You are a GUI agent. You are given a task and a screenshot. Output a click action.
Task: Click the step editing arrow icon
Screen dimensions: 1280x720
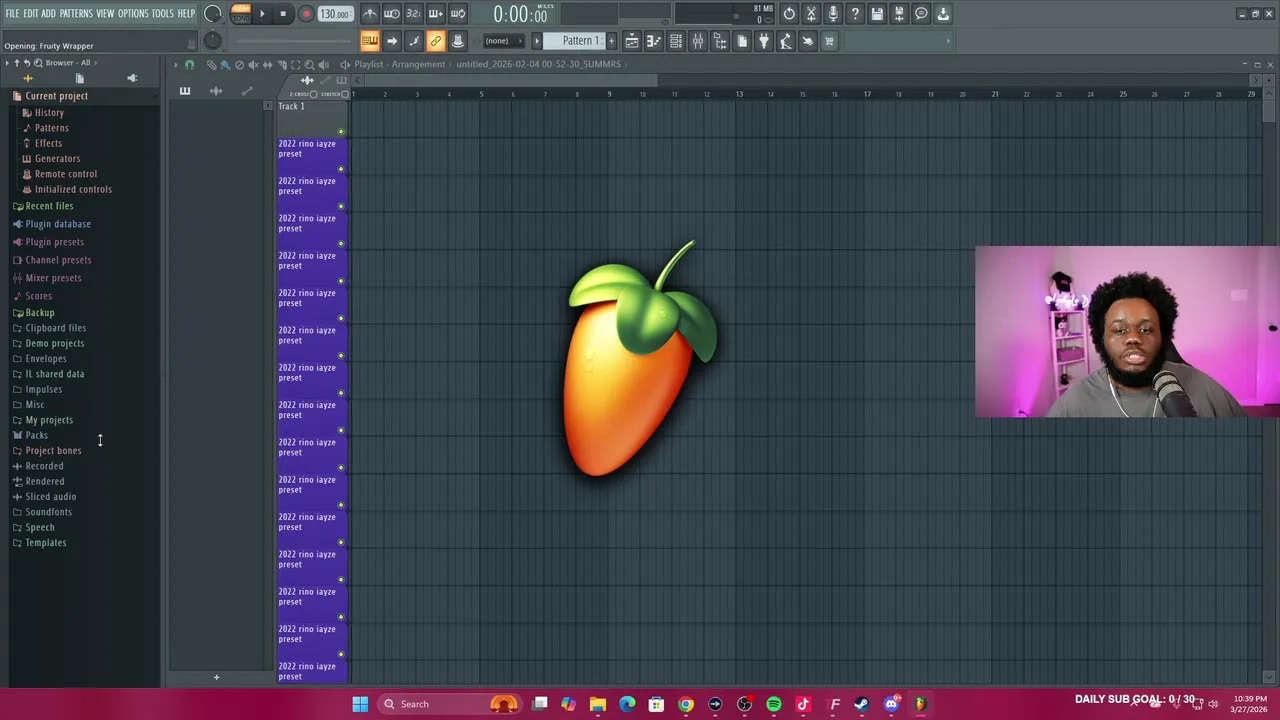(x=392, y=41)
